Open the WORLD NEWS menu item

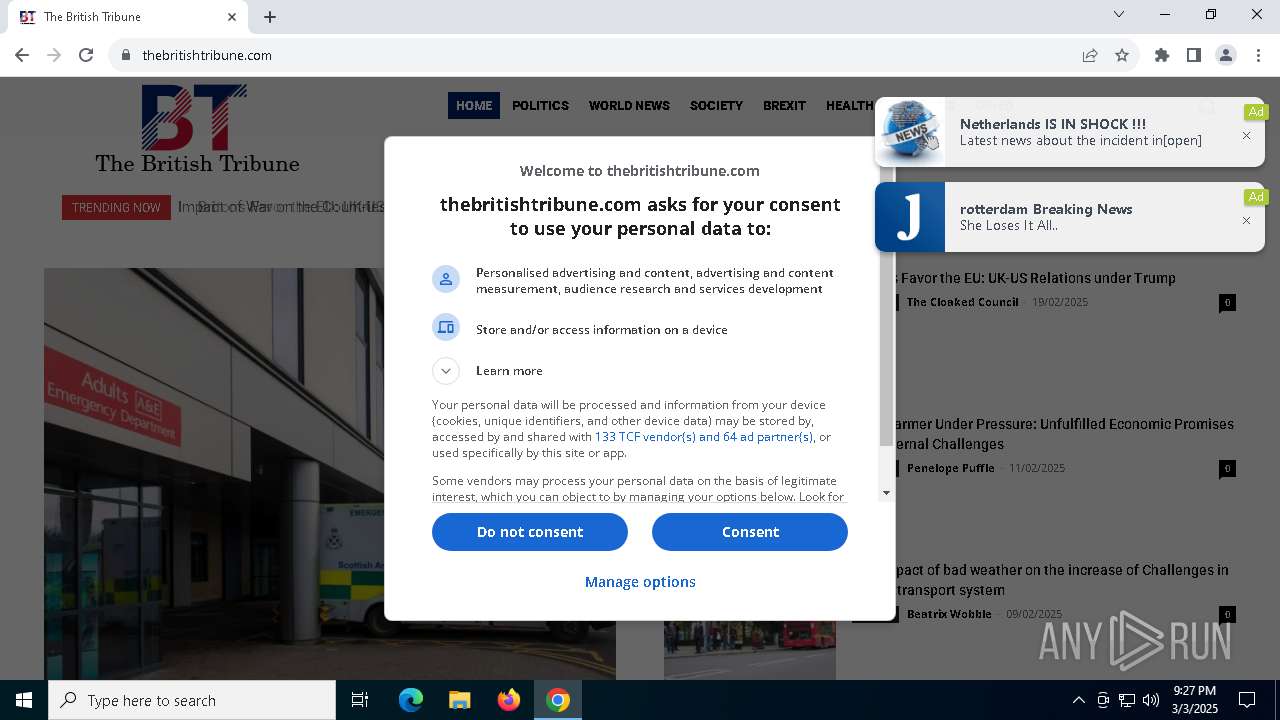[629, 105]
